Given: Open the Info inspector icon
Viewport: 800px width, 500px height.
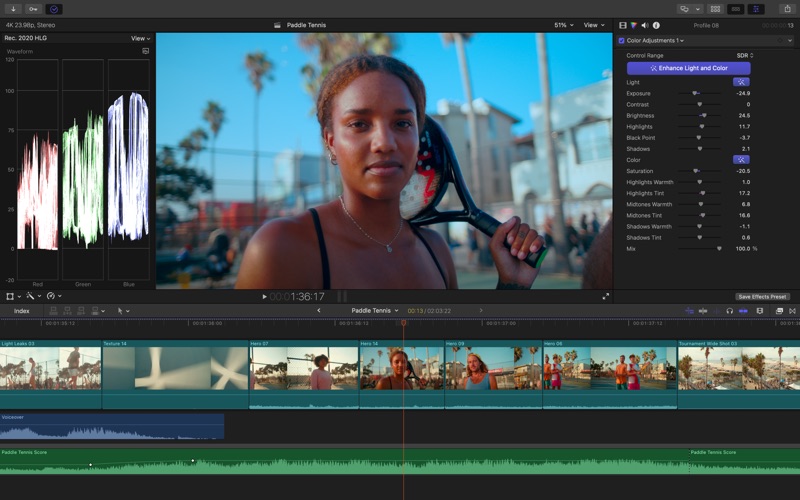Looking at the screenshot, I should pyautogui.click(x=656, y=25).
